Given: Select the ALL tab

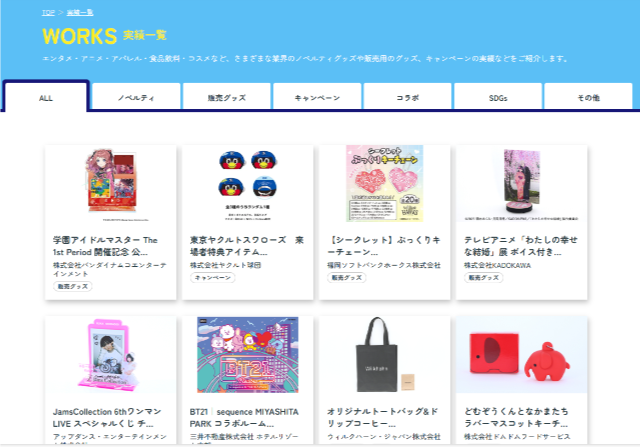Looking at the screenshot, I should 46,97.
